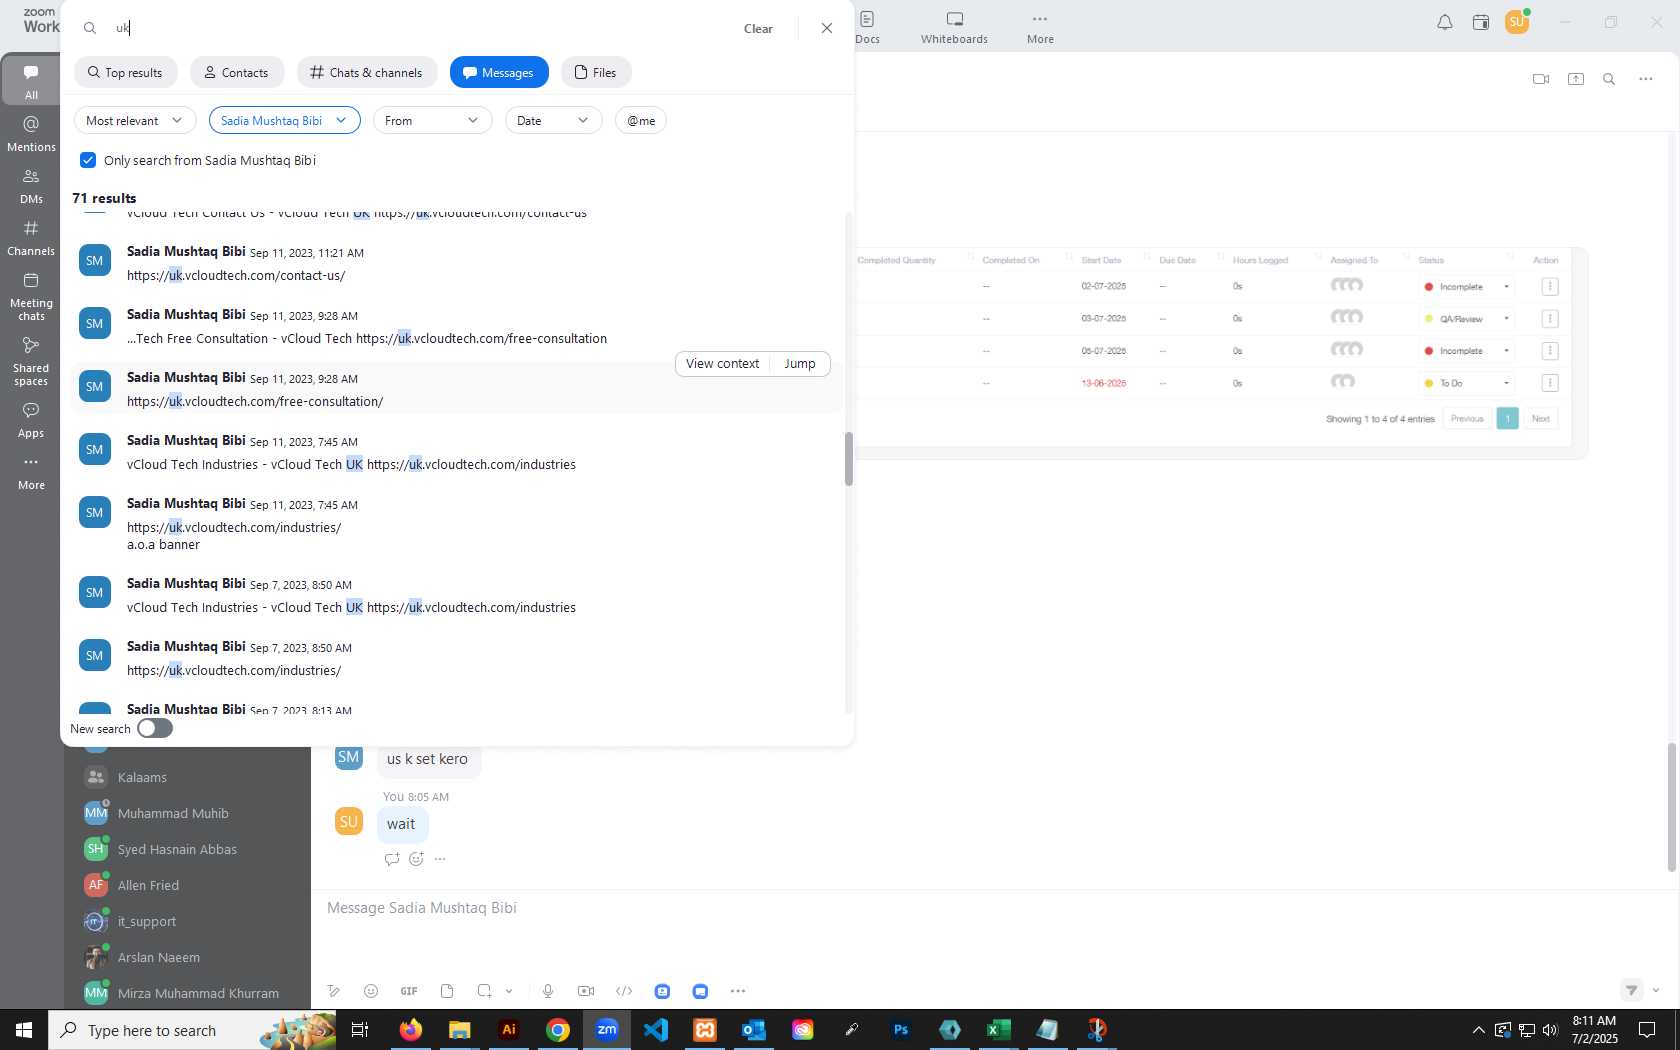Click the Message Sadia Mushtaq Bibi field
1680x1050 pixels.
(x=990, y=908)
